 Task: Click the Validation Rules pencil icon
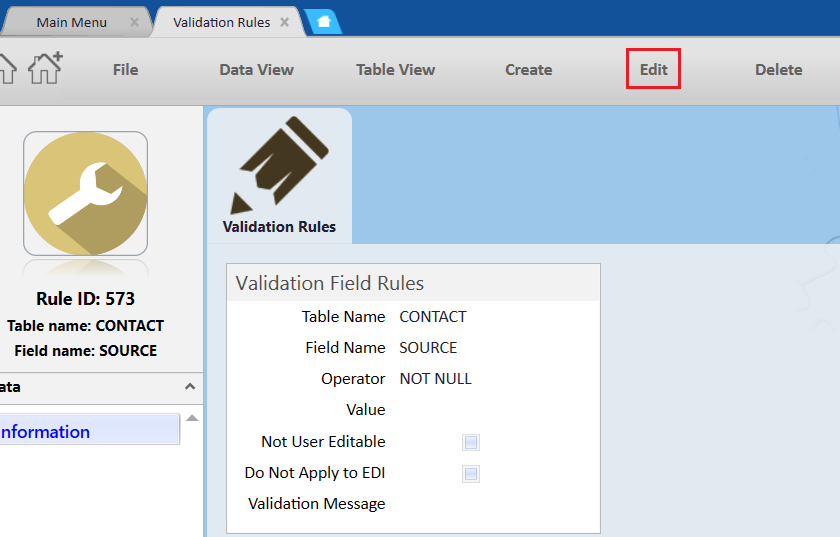(x=279, y=166)
